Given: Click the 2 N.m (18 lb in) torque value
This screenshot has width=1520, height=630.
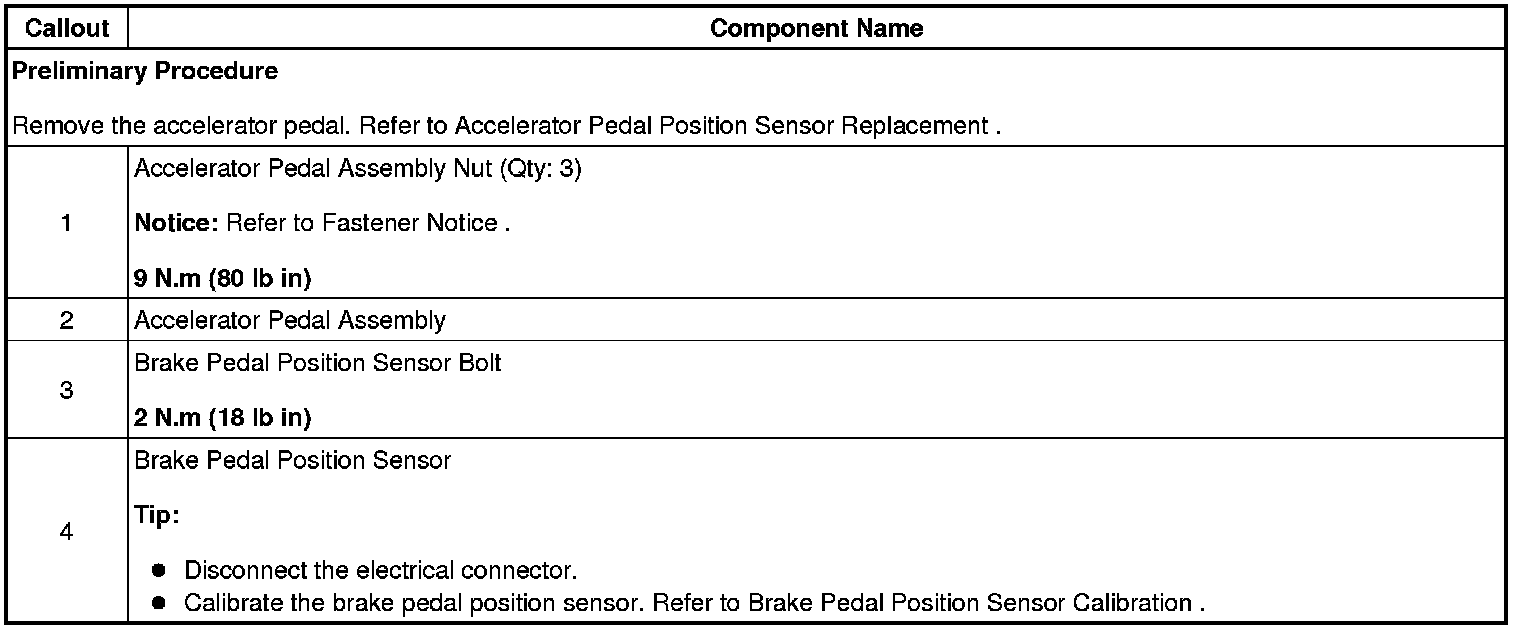Looking at the screenshot, I should 222,418.
